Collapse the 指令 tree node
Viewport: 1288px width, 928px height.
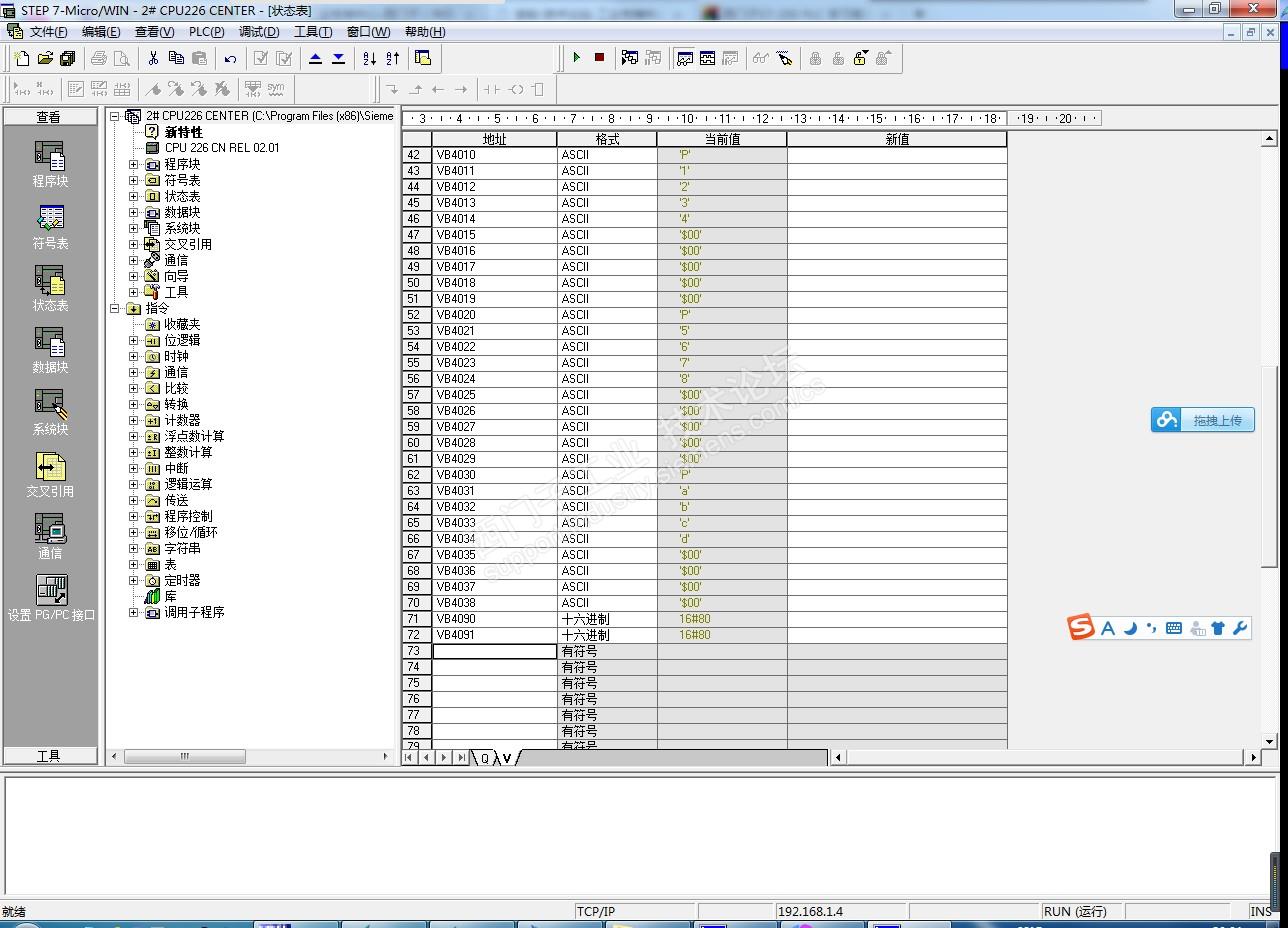click(116, 308)
